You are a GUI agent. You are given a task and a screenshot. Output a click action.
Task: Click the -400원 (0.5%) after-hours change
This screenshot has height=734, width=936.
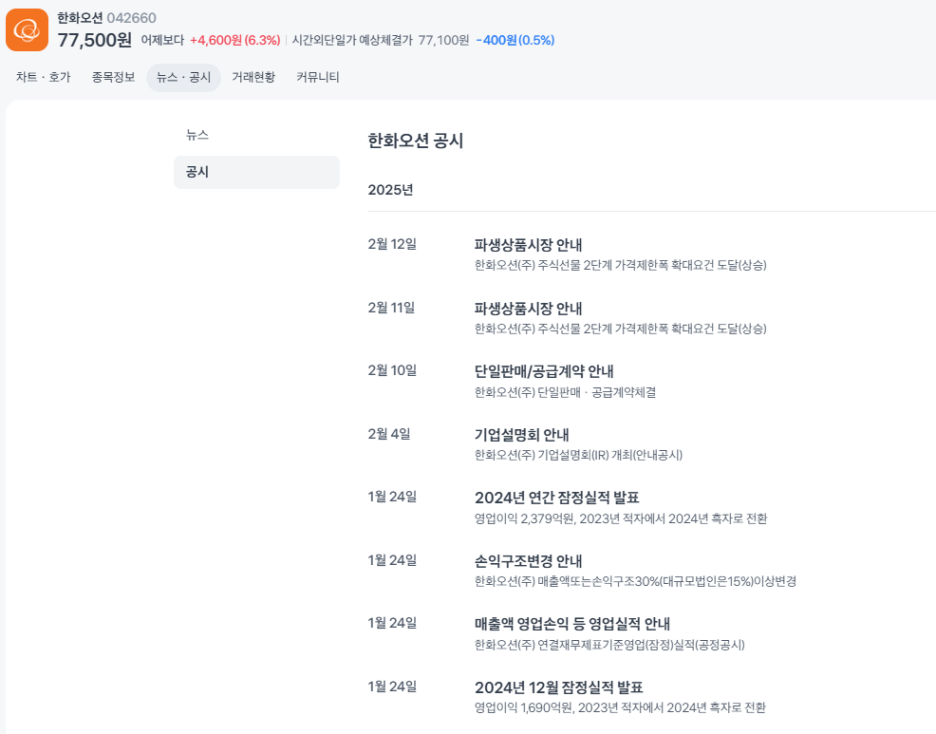tap(515, 40)
